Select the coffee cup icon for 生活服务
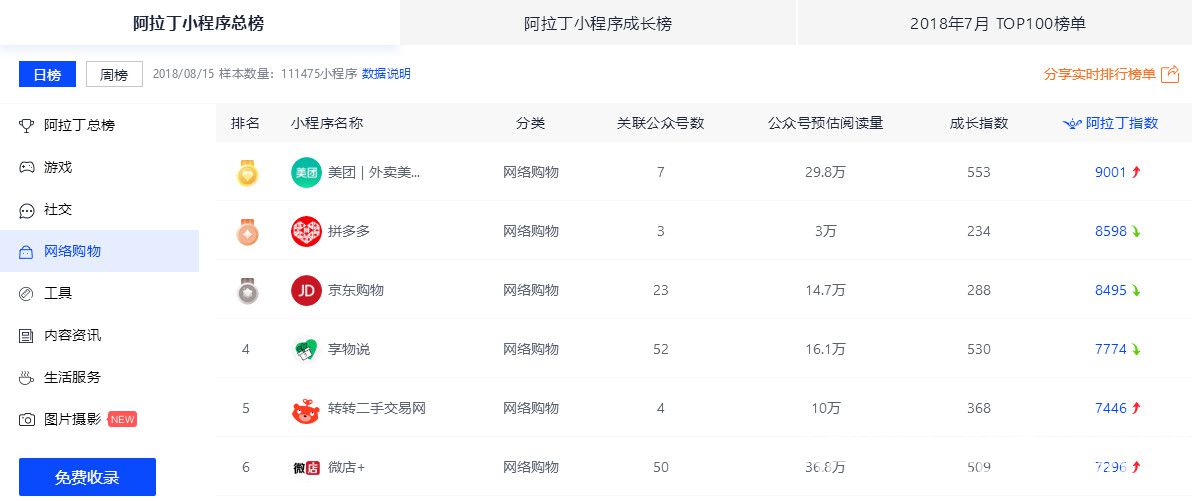This screenshot has height=501, width=1192. coord(27,377)
